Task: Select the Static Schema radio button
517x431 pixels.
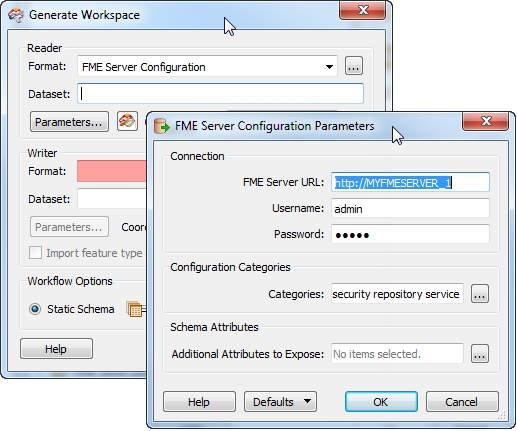Action: (x=35, y=309)
